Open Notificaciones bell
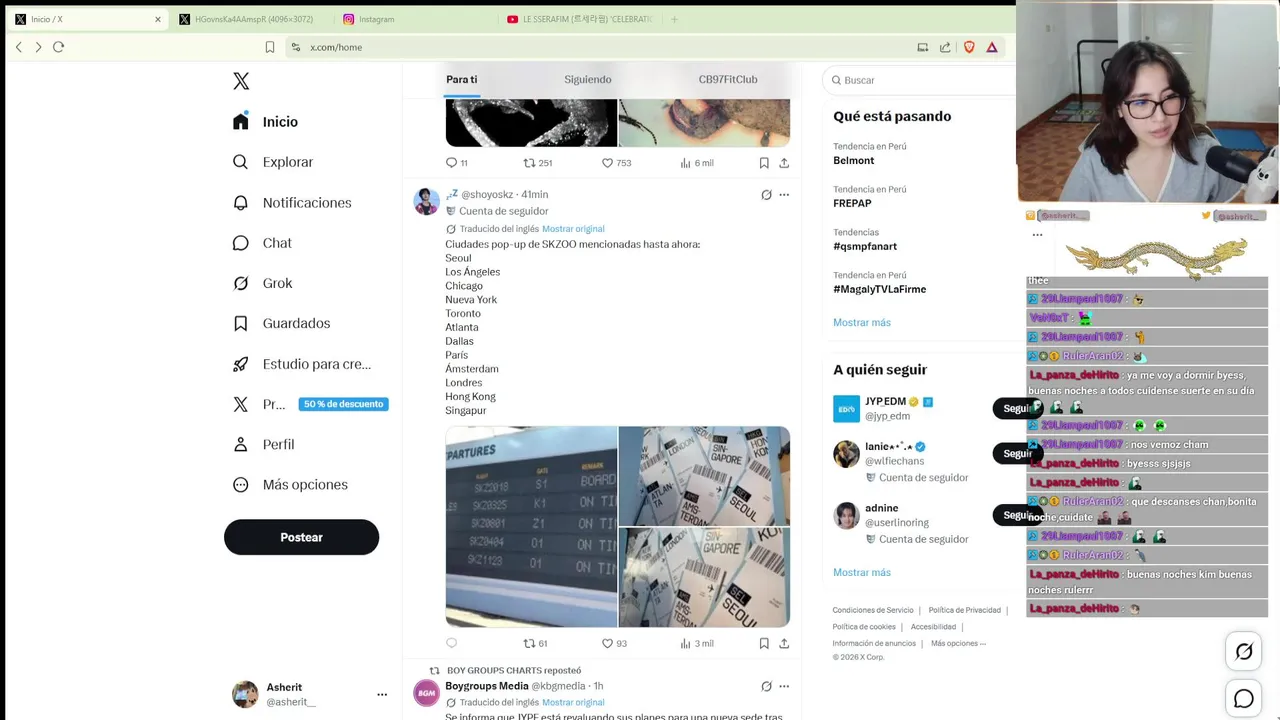This screenshot has height=720, width=1280. point(291,203)
